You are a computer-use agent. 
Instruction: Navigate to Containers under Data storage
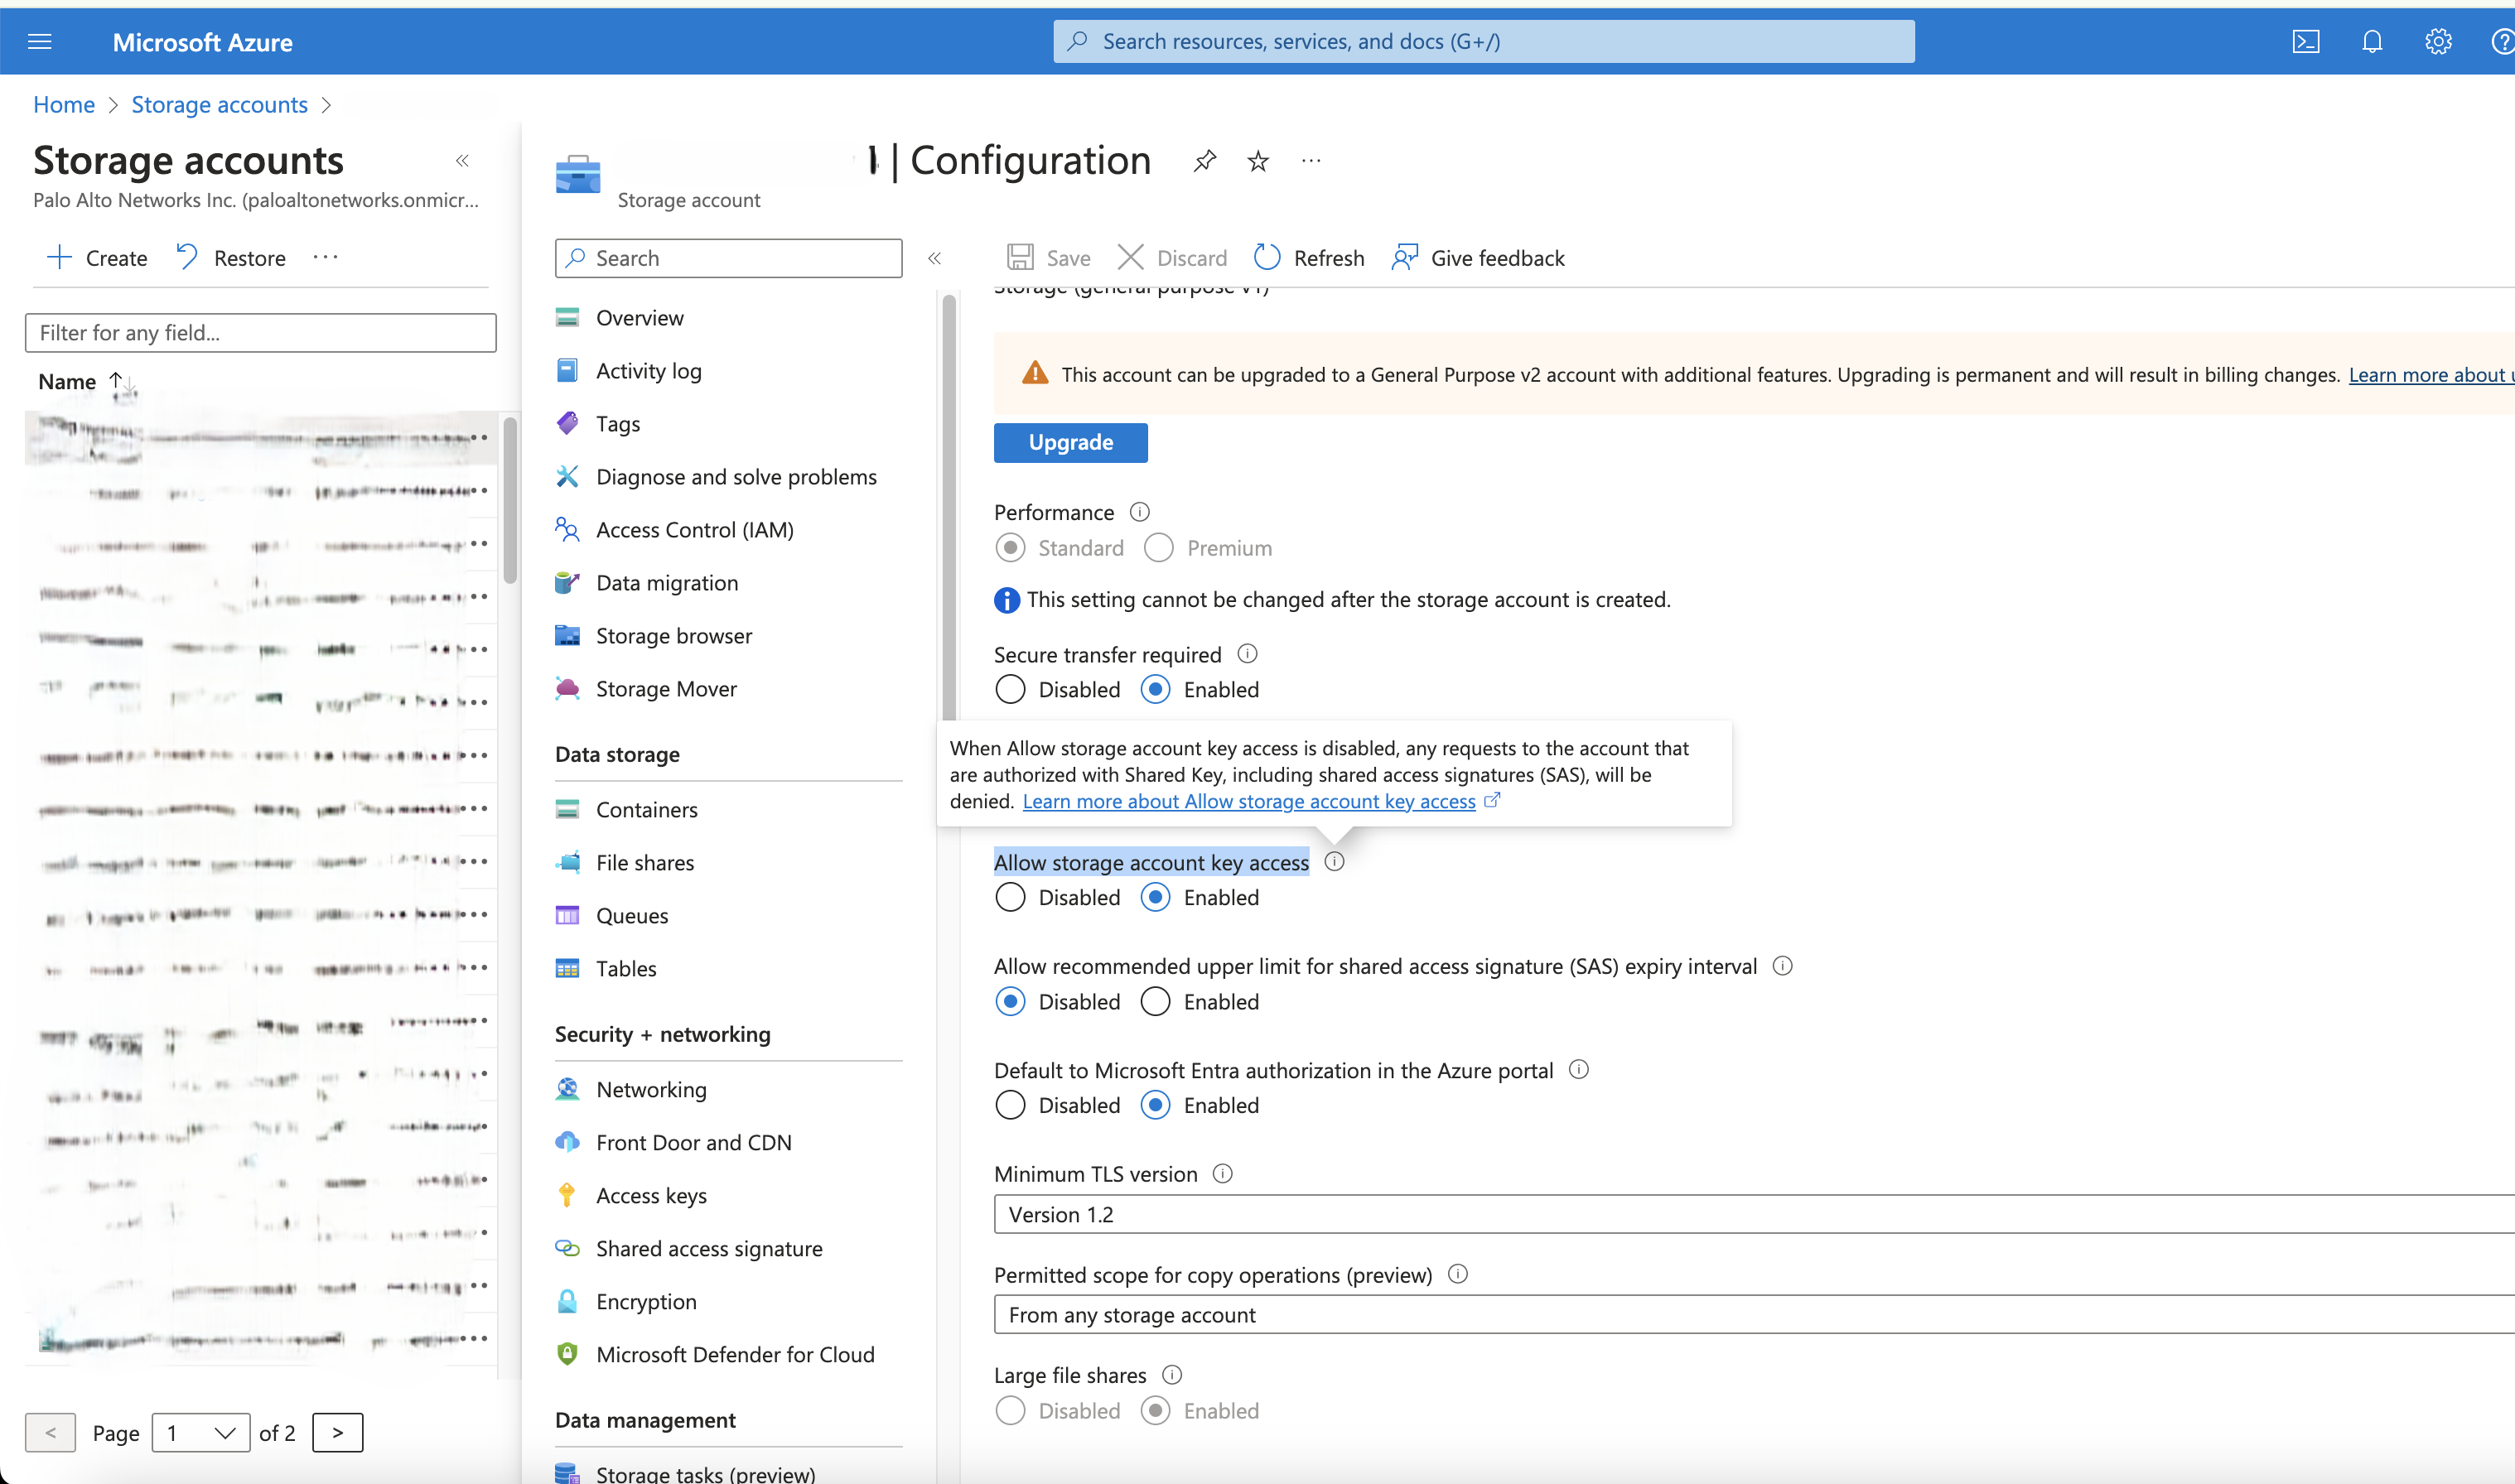click(x=646, y=809)
